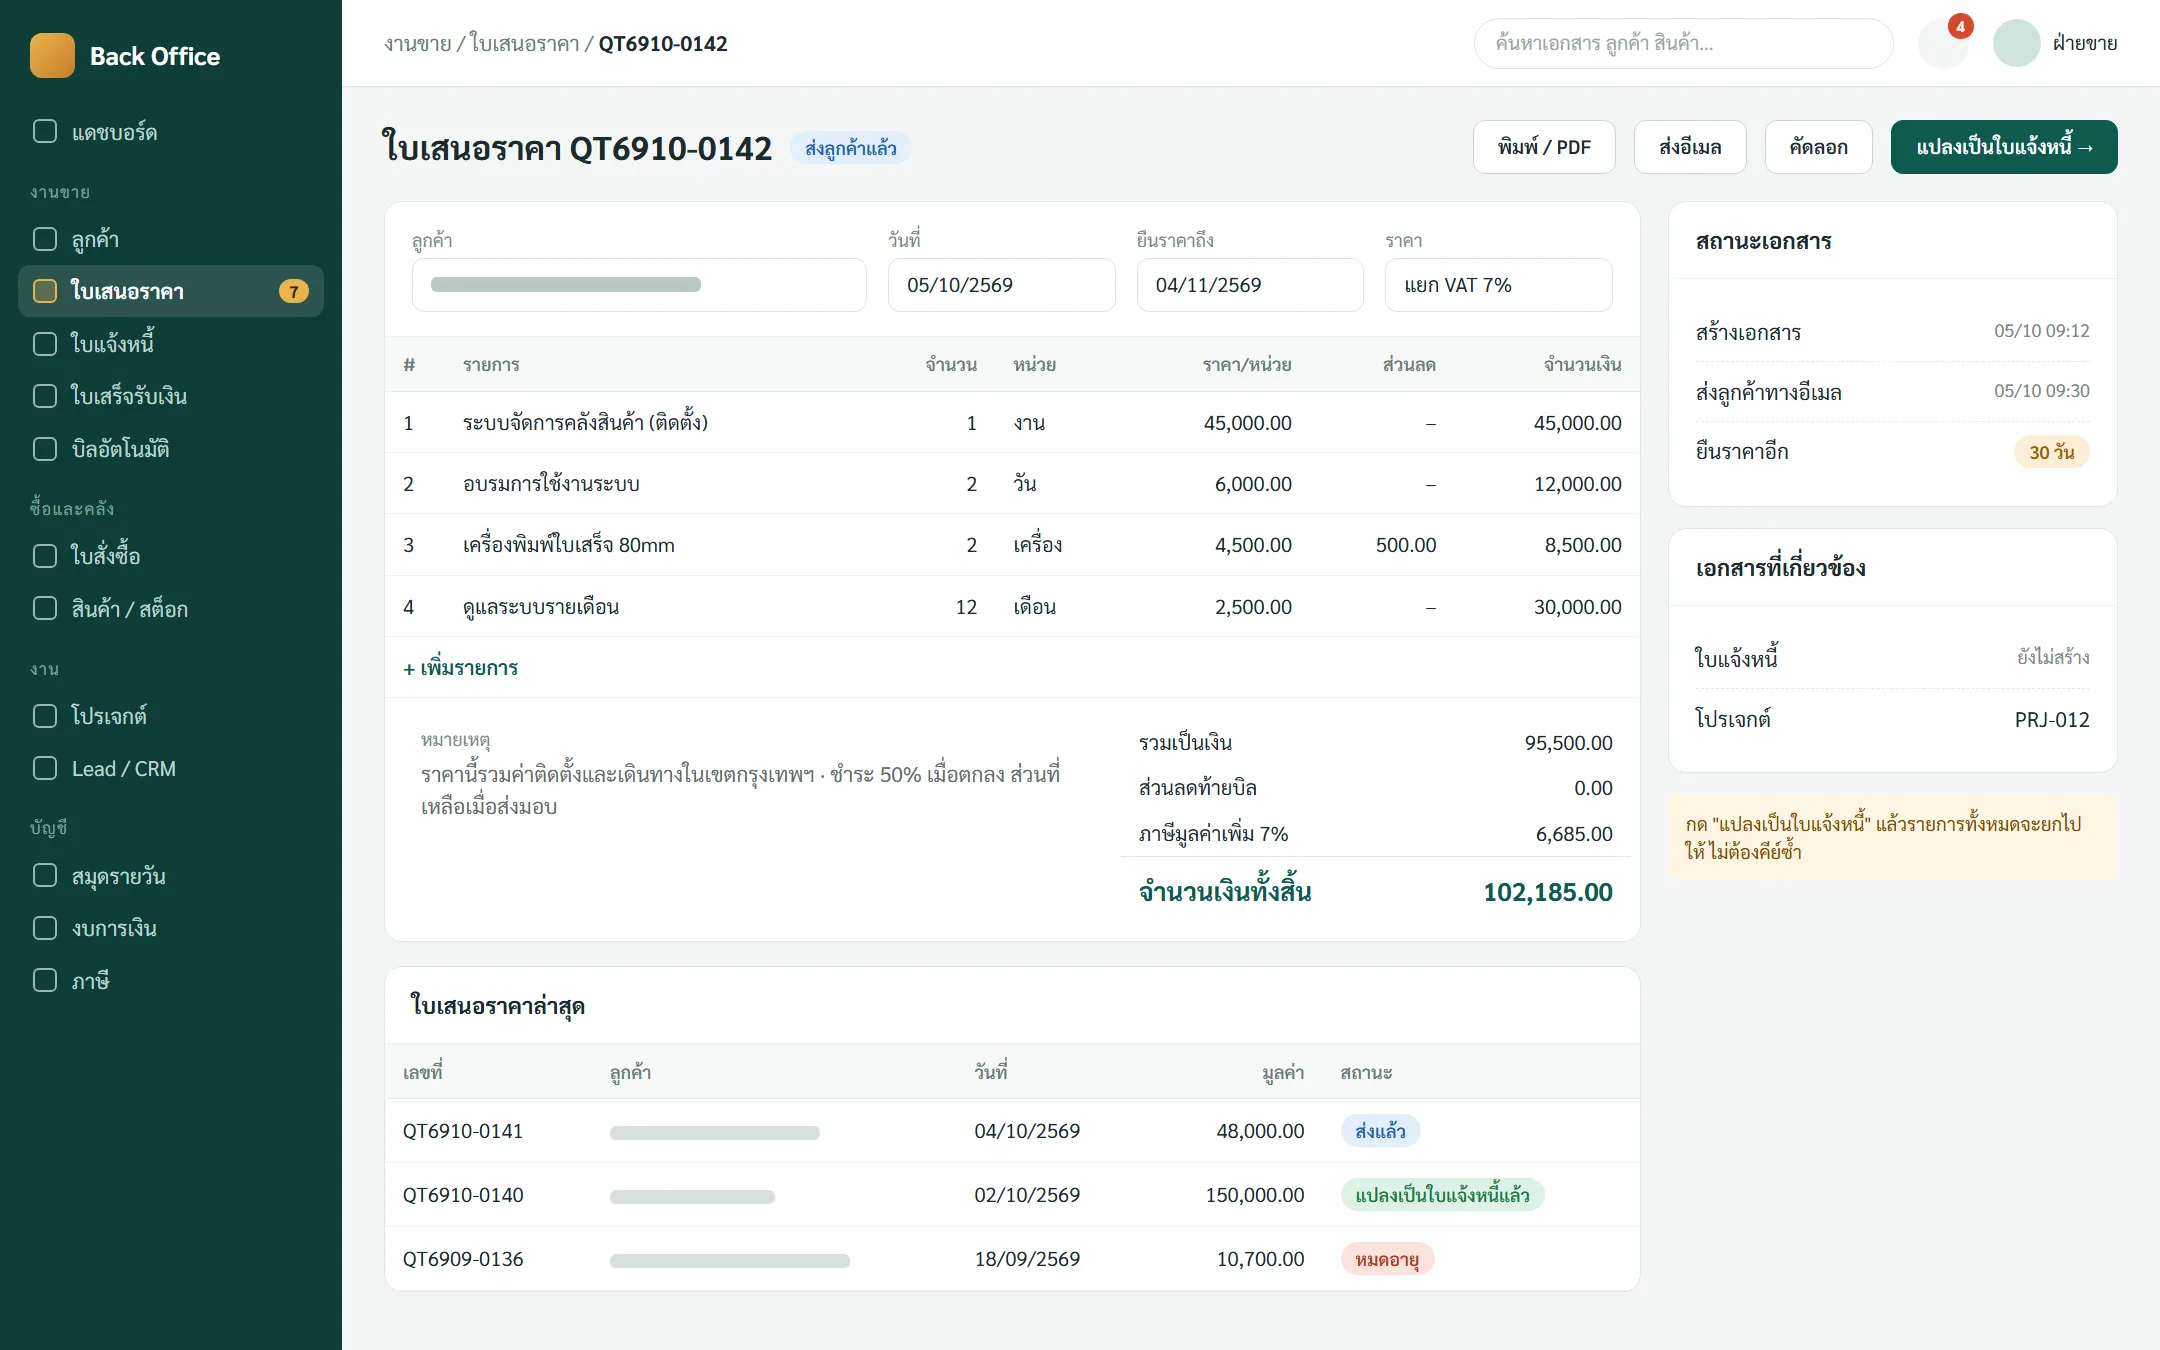Click the พิมพ์ / PDF button
Image resolution: width=2160 pixels, height=1350 pixels.
coord(1544,147)
